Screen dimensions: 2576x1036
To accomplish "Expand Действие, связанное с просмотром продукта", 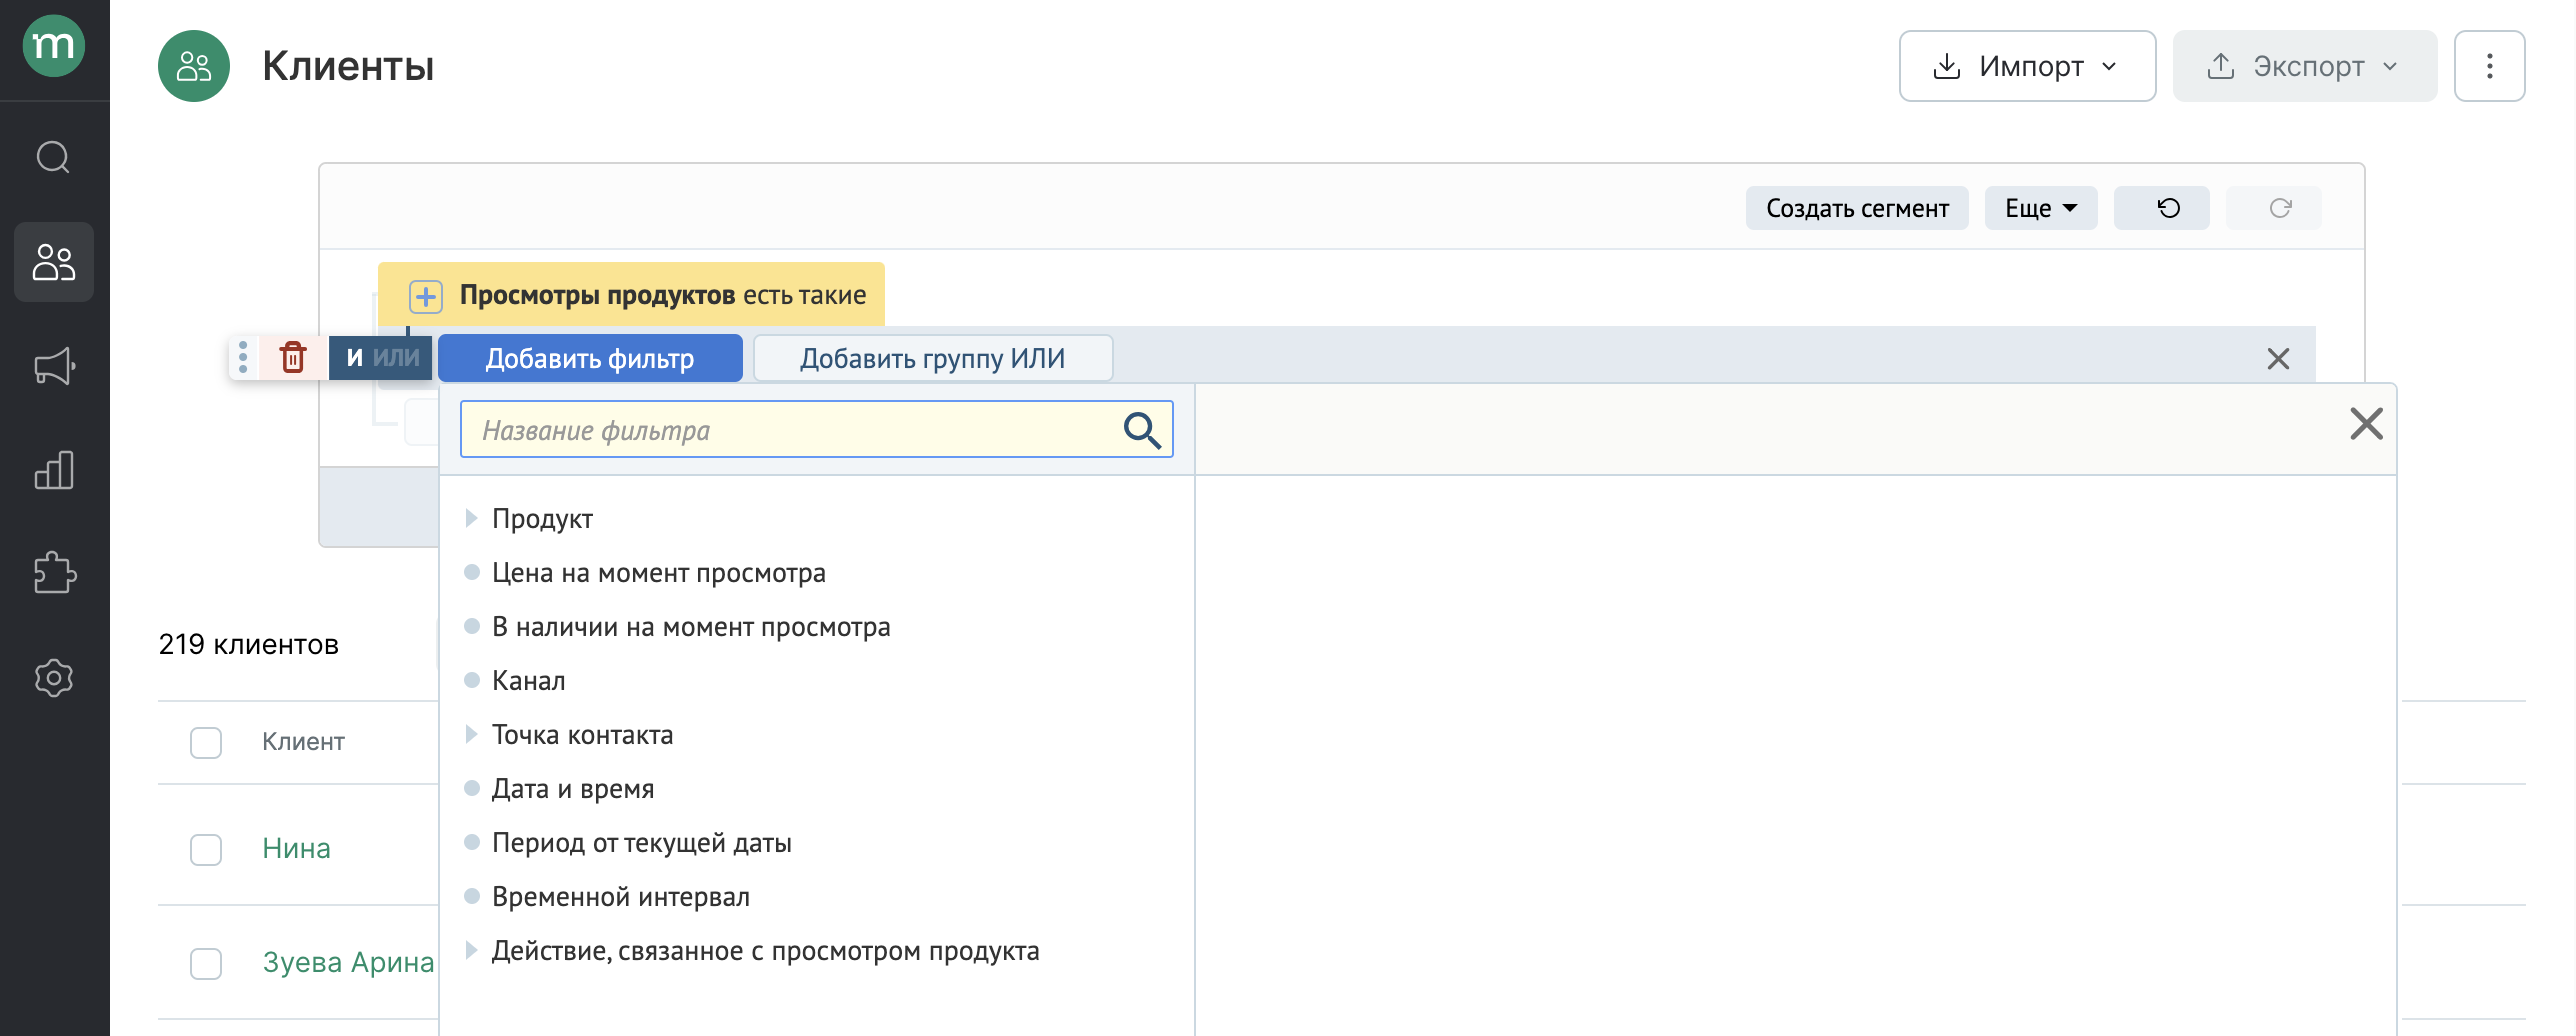I will 471,950.
